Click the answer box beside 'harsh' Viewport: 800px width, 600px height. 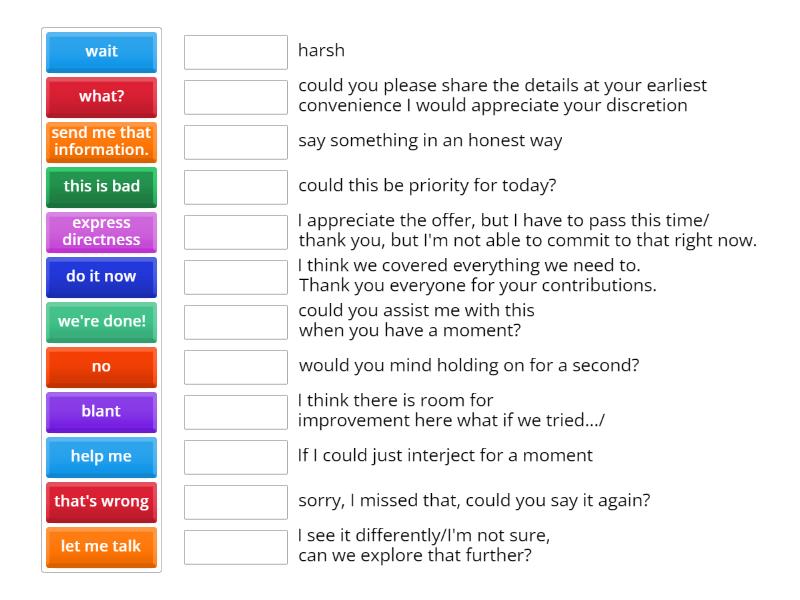coord(235,50)
